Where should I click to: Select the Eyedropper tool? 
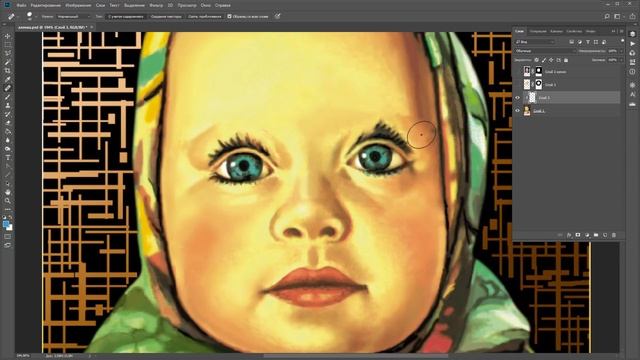pyautogui.click(x=7, y=79)
